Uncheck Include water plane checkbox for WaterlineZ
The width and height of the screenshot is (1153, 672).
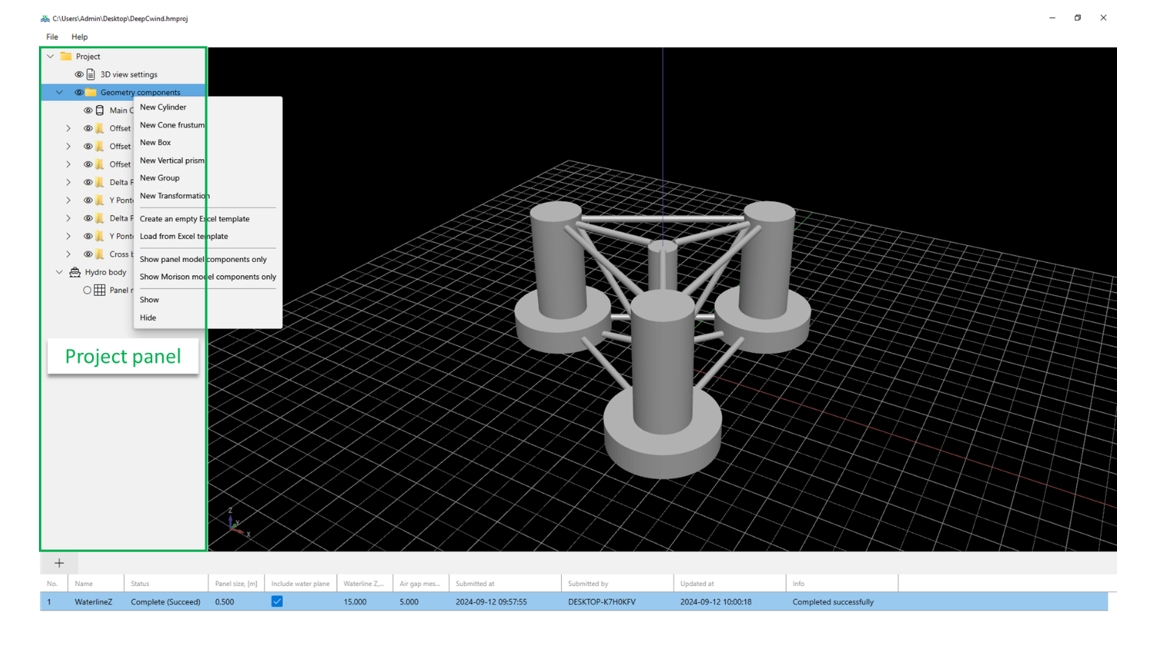(x=277, y=601)
